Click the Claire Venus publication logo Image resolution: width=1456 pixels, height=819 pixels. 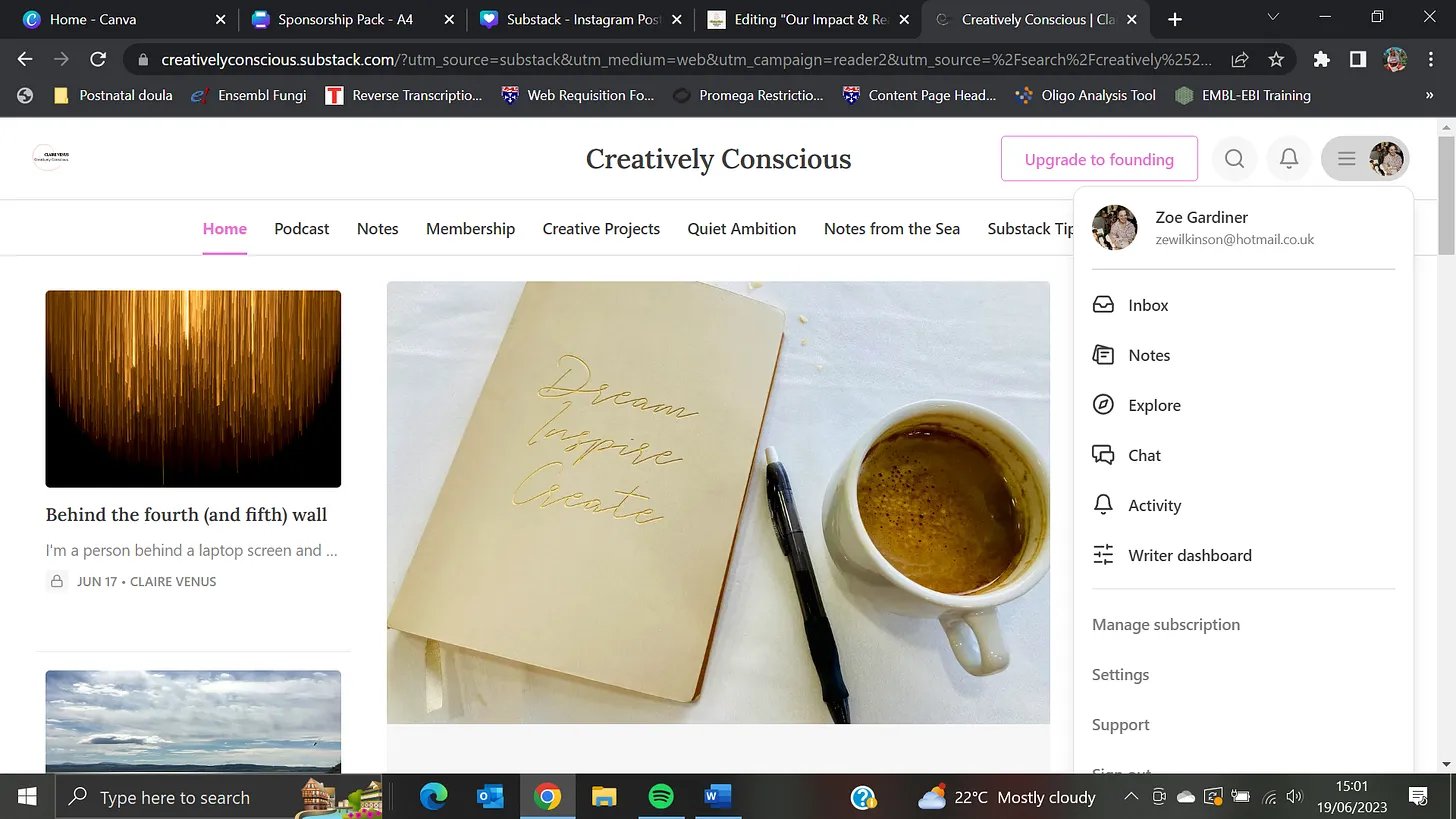pyautogui.click(x=51, y=157)
